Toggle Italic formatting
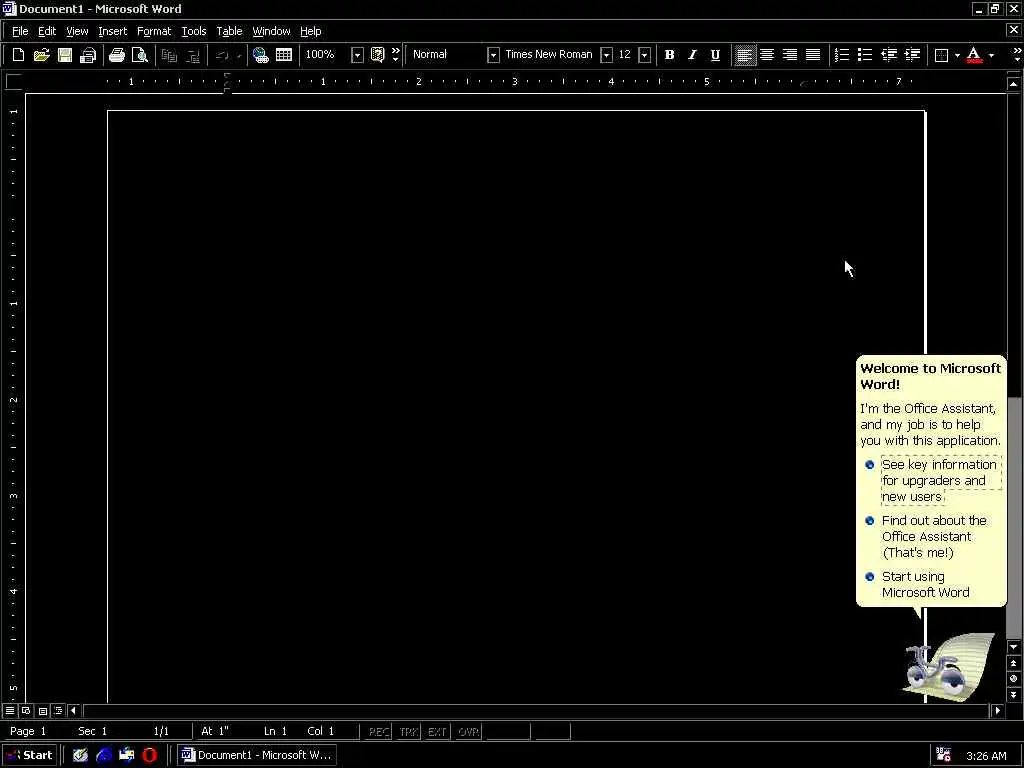The height and width of the screenshot is (768, 1024). 692,55
